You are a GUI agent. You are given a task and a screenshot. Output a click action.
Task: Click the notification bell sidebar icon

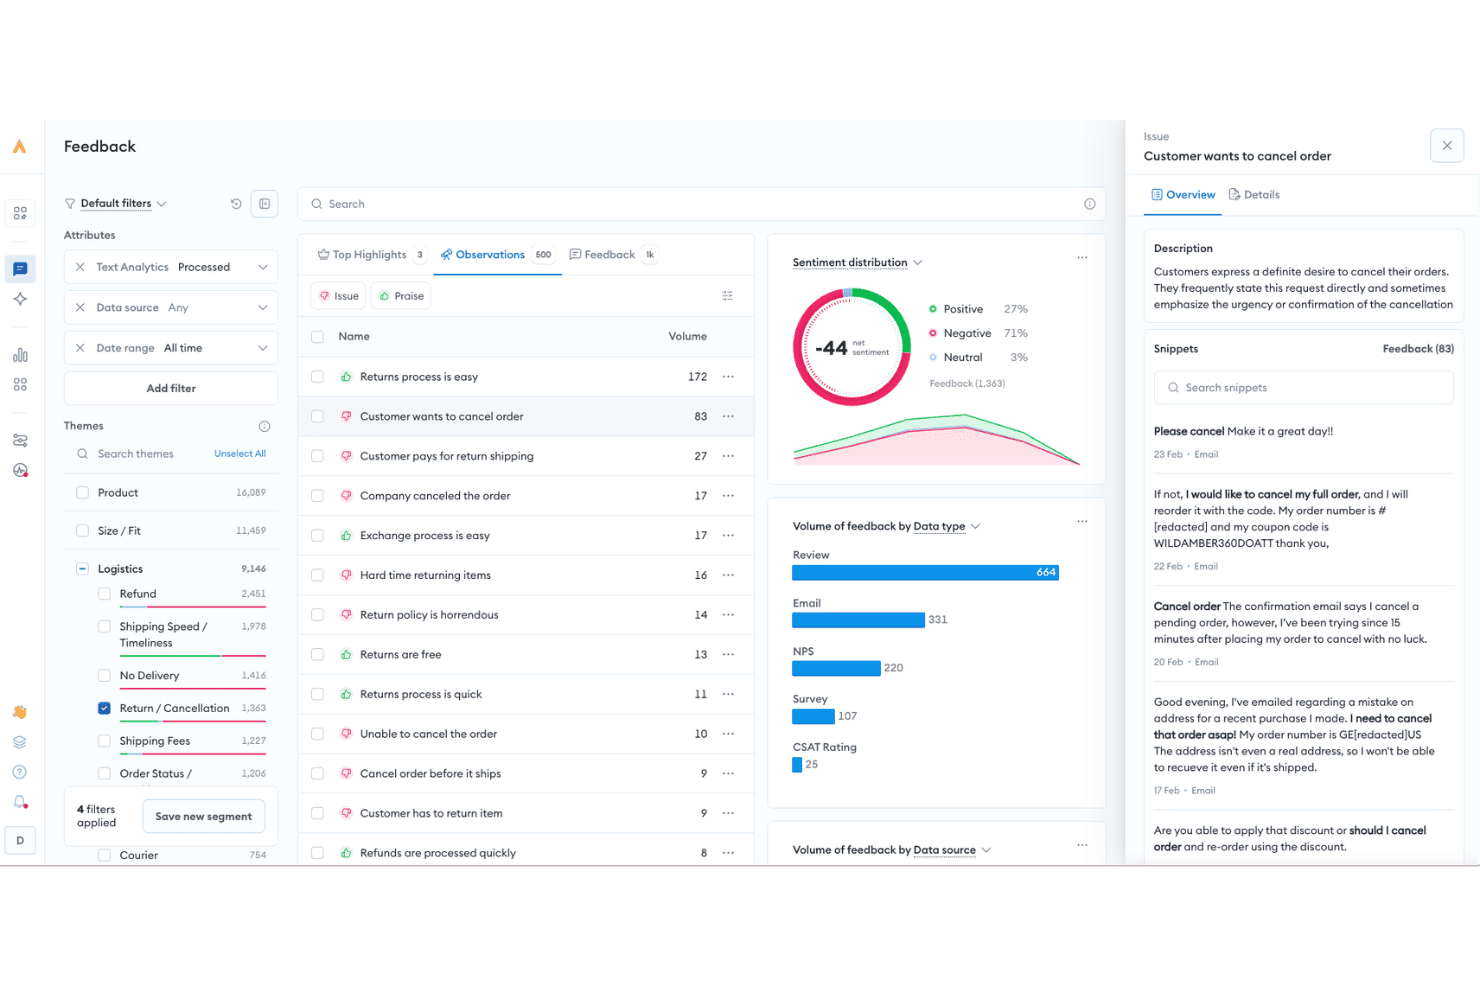coord(20,802)
